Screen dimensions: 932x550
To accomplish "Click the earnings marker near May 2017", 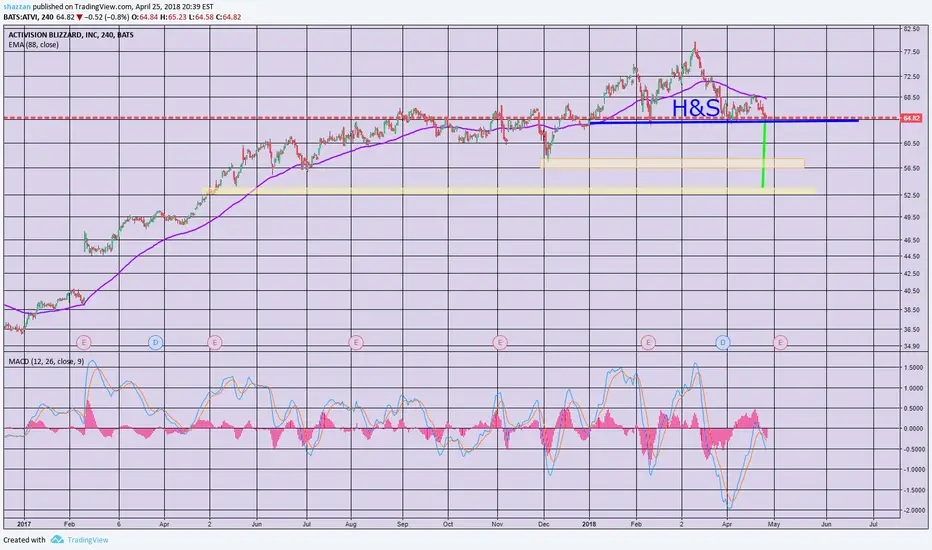I will pyautogui.click(x=215, y=342).
